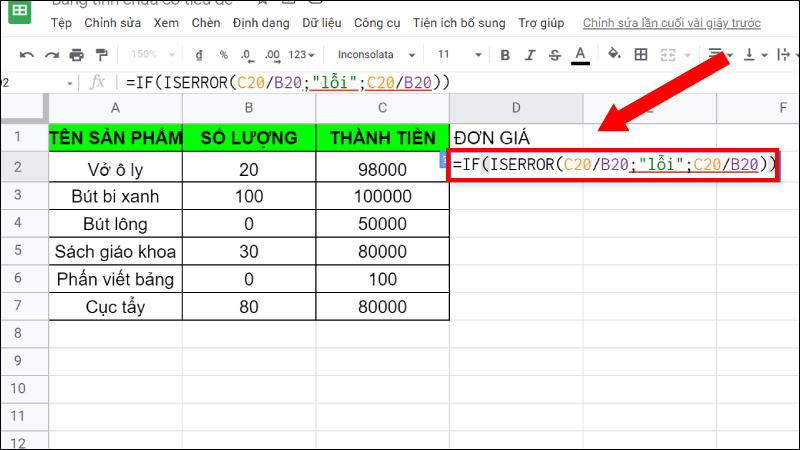The width and height of the screenshot is (800, 450).
Task: Open the Định dạng menu
Action: coord(261,22)
